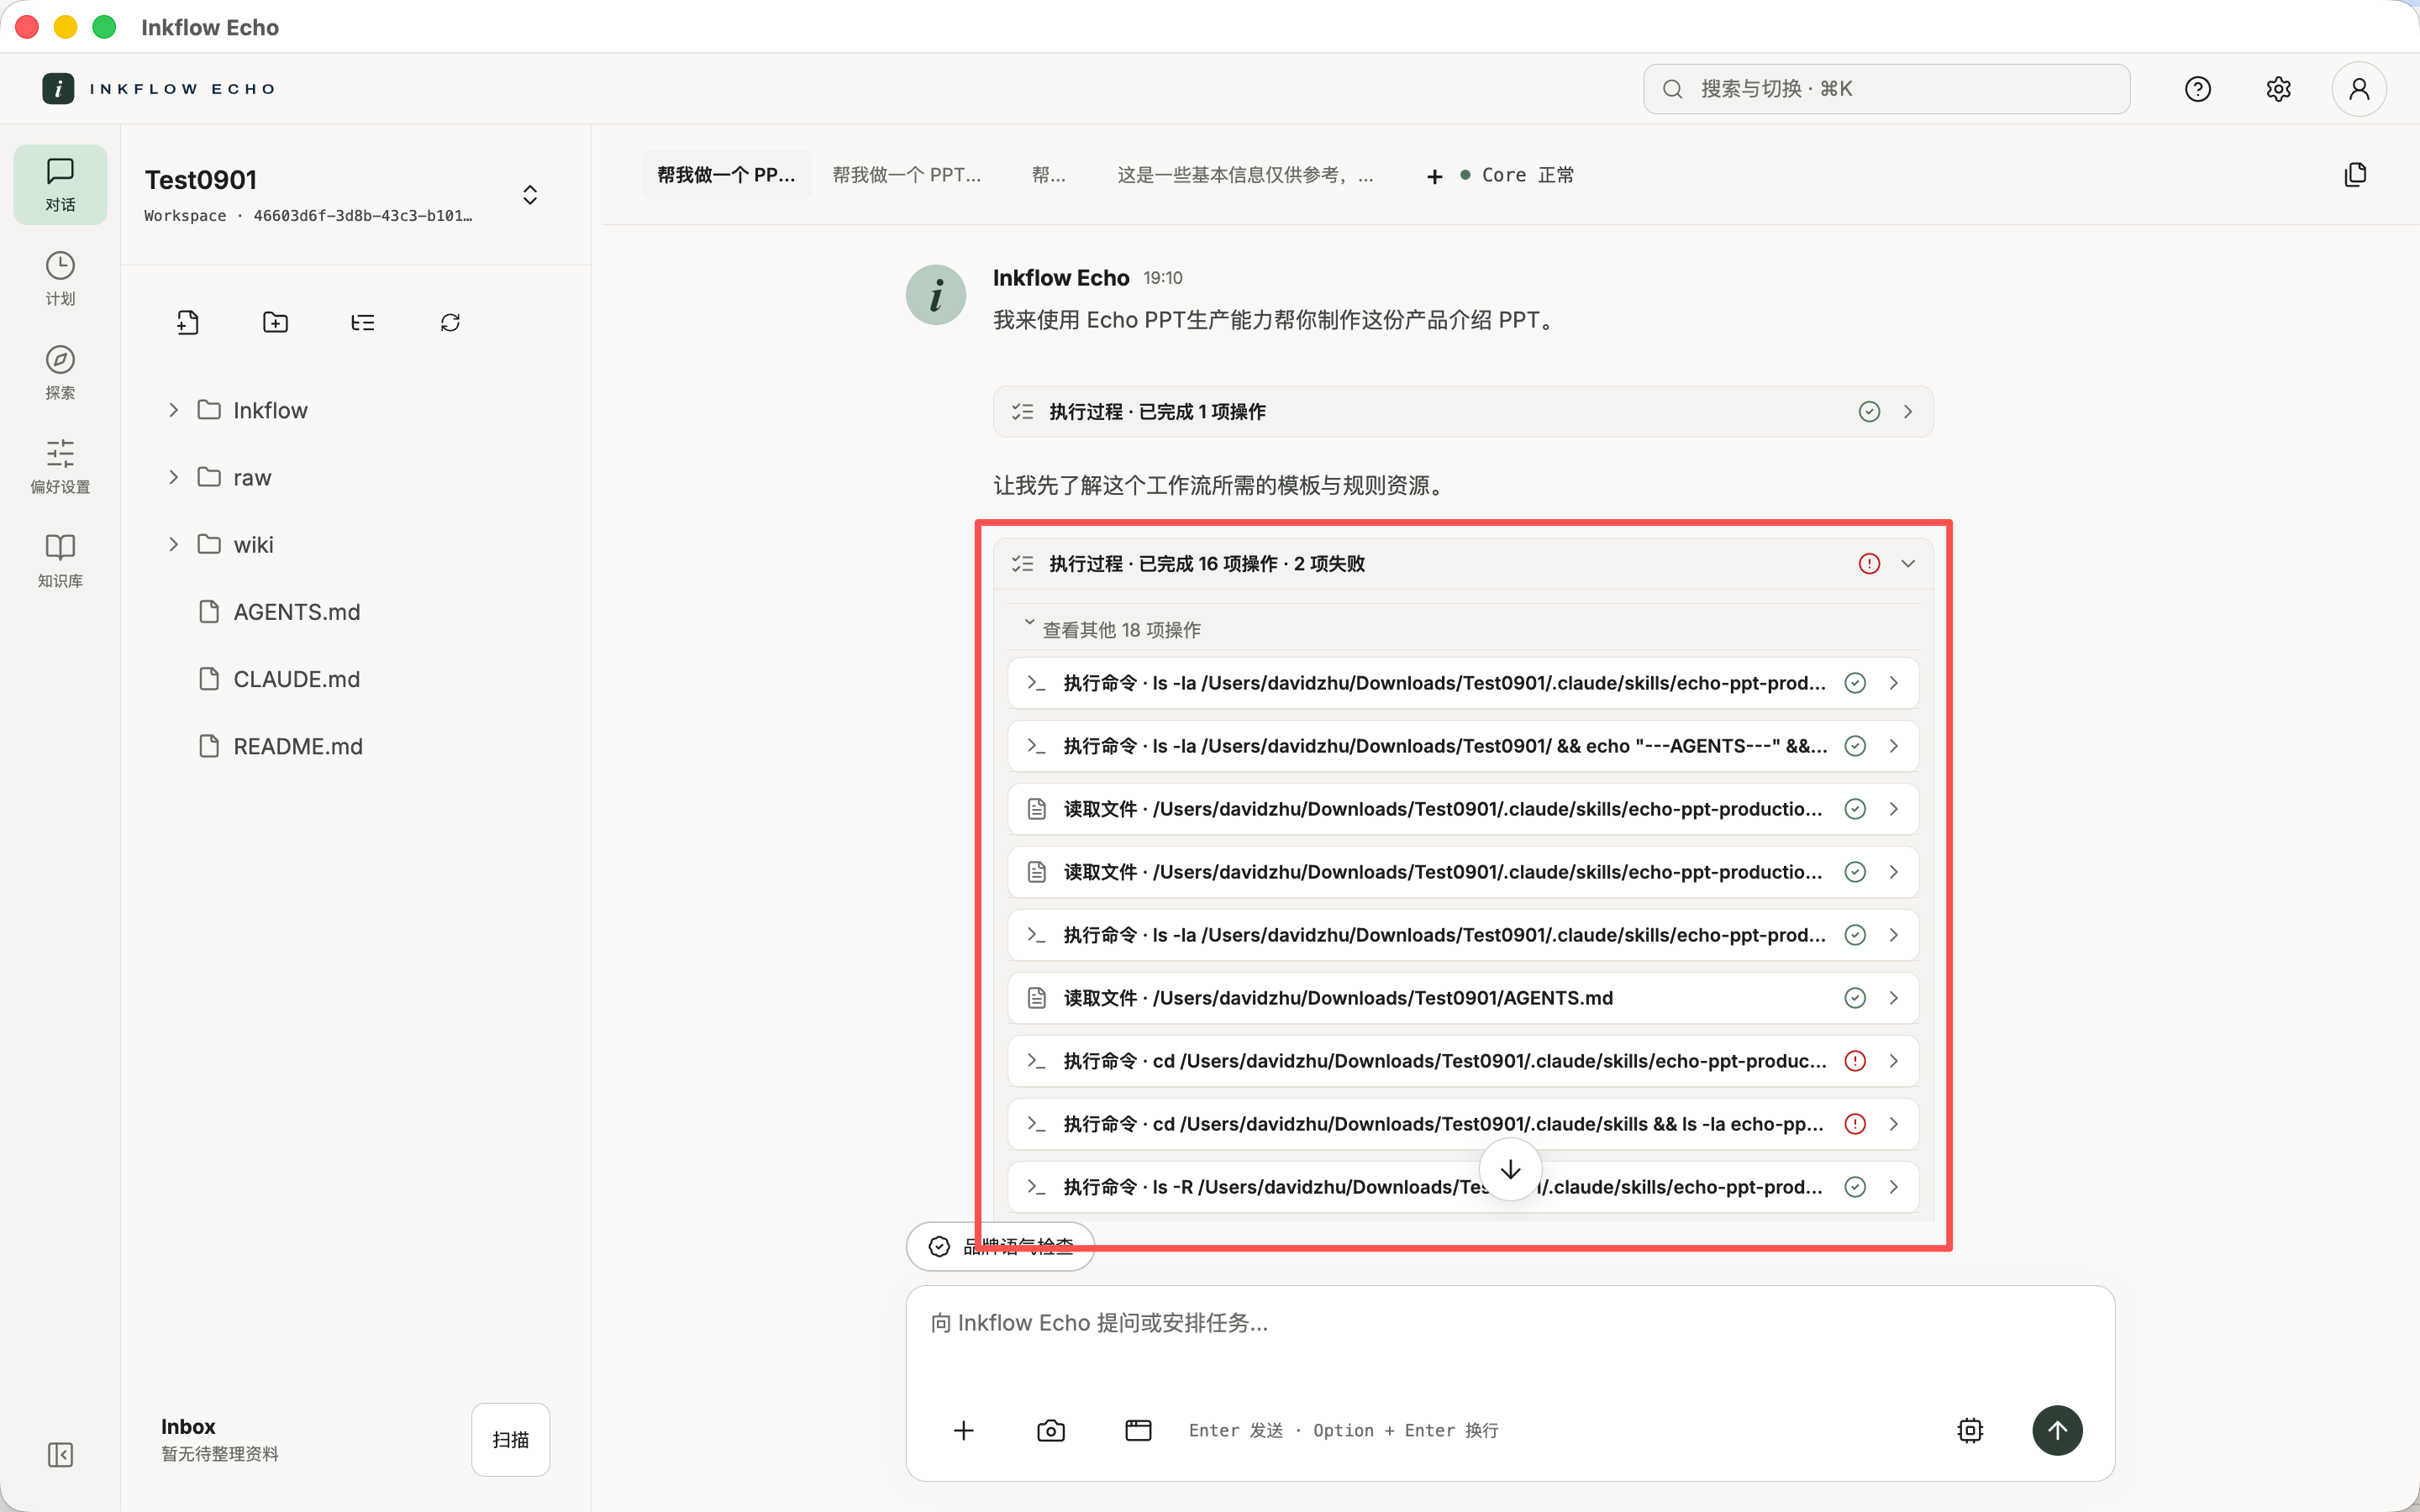Click the new folder icon

click(275, 322)
